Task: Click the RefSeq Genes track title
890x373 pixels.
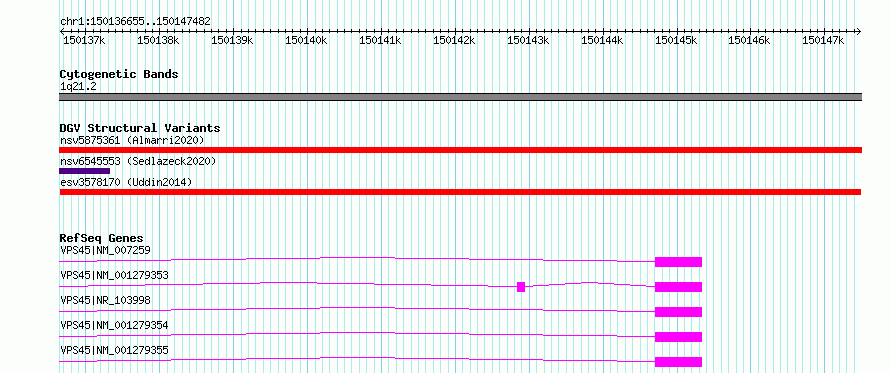Action: click(102, 238)
